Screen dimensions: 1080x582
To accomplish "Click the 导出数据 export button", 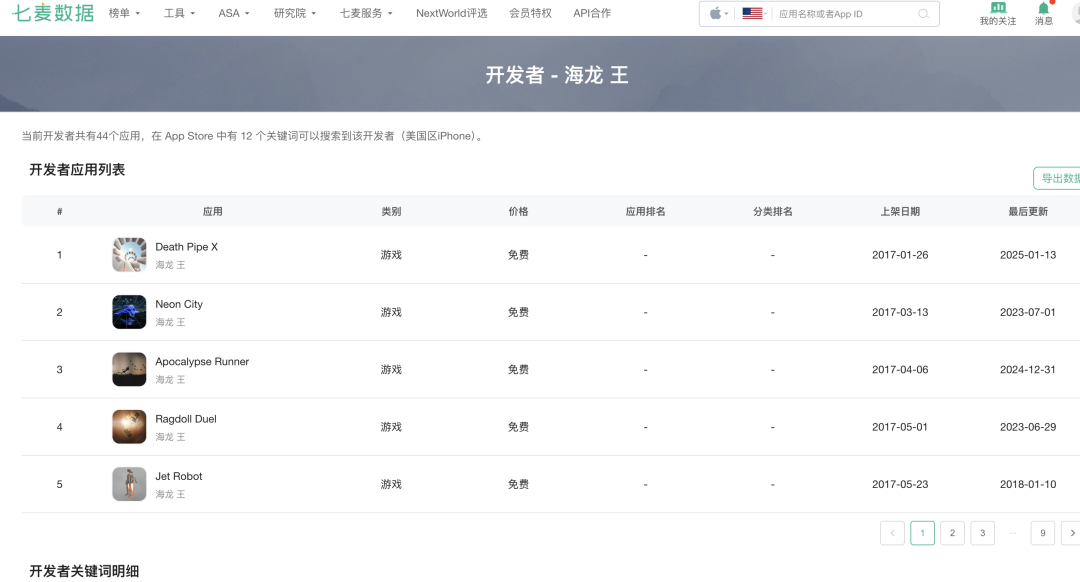I will pyautogui.click(x=1057, y=178).
